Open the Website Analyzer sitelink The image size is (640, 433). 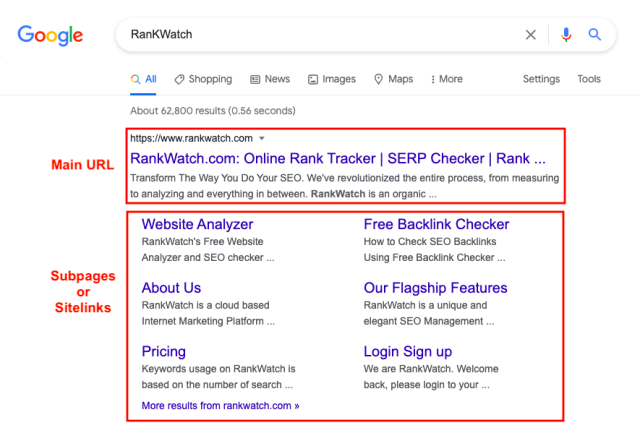click(x=197, y=224)
